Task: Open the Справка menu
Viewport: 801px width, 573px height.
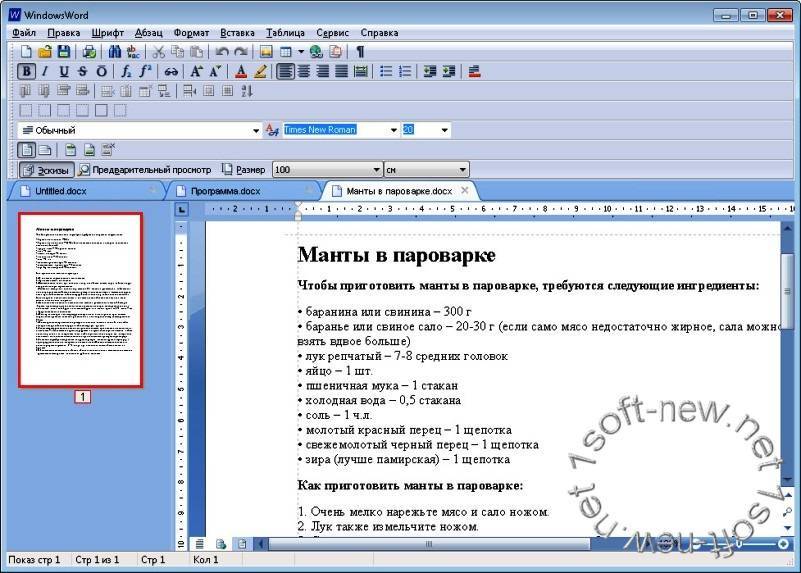Action: 380,33
